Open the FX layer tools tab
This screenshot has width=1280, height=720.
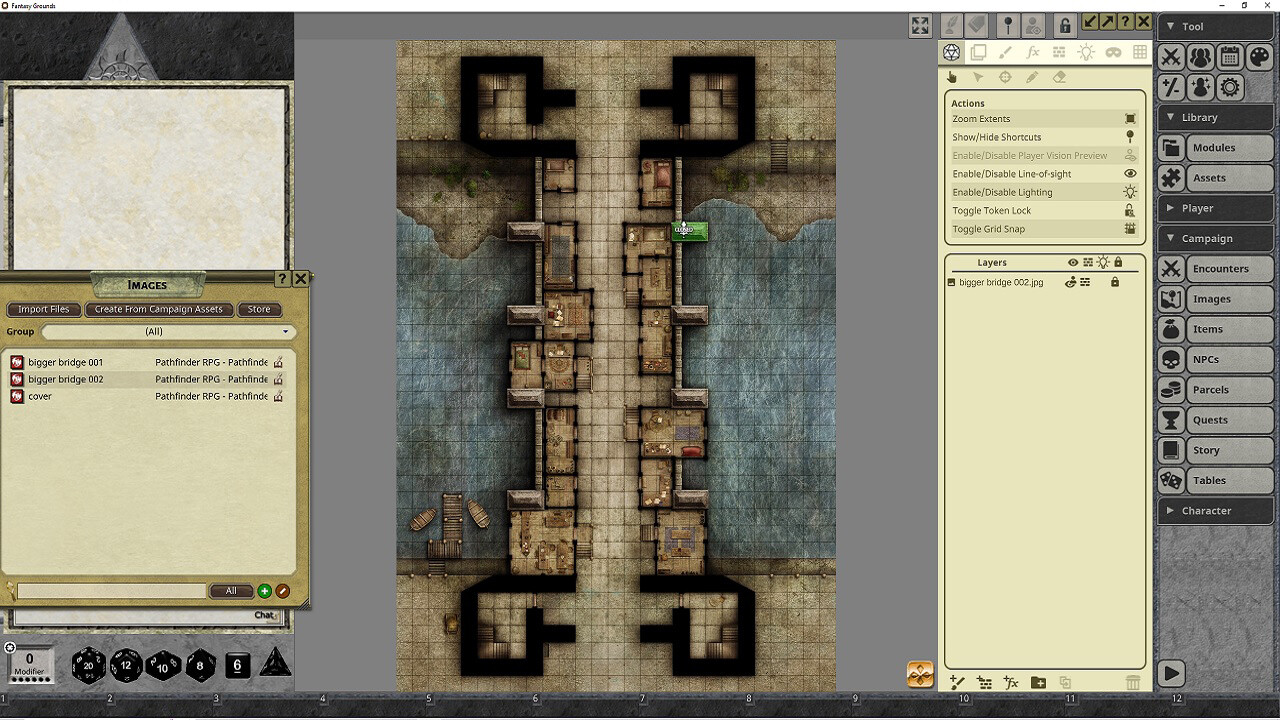pyautogui.click(x=1033, y=52)
